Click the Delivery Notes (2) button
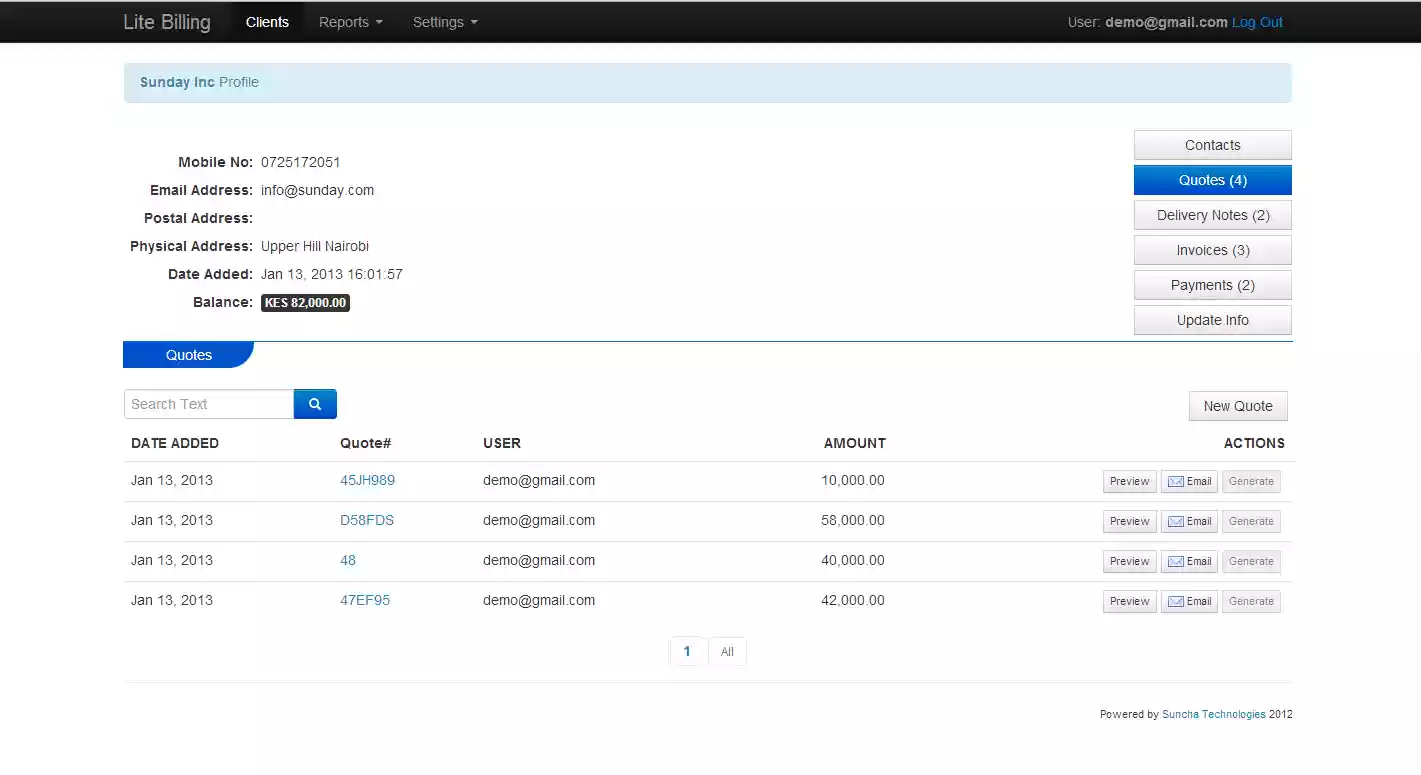The height and width of the screenshot is (775, 1421). pyautogui.click(x=1212, y=215)
